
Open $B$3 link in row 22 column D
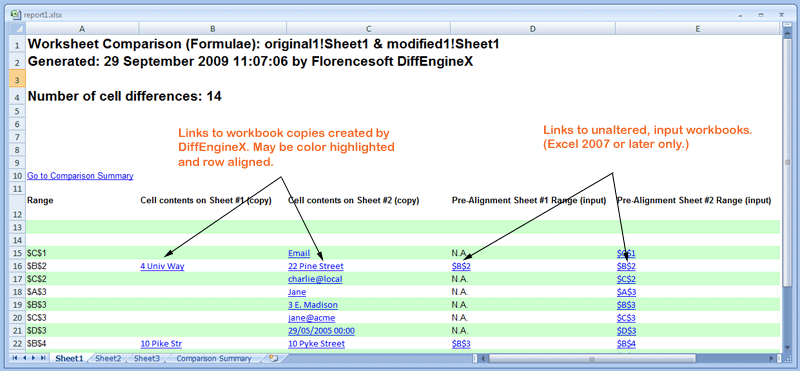pos(461,343)
